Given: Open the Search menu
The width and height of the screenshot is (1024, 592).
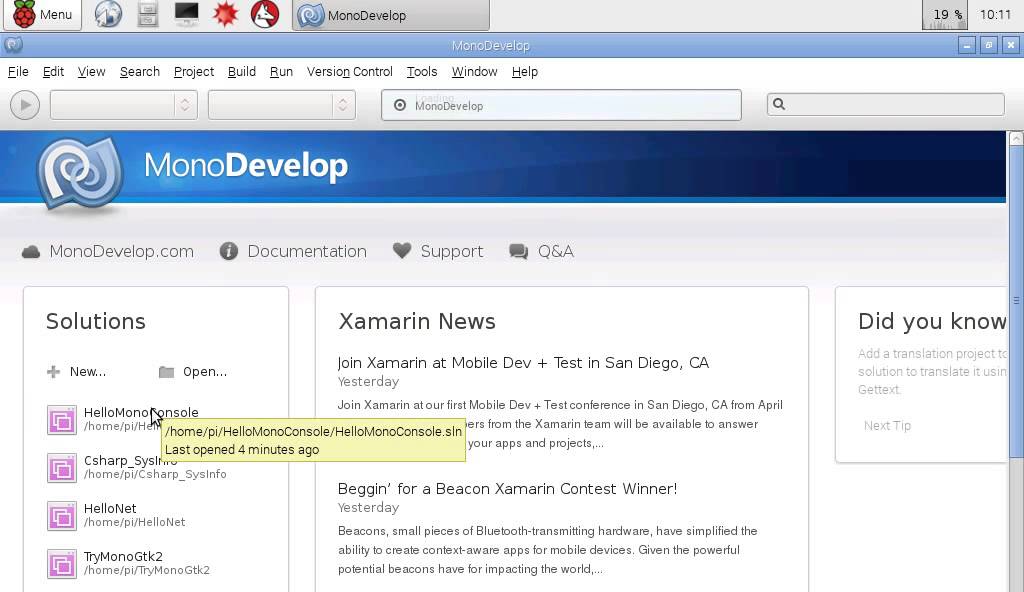Looking at the screenshot, I should (x=140, y=72).
